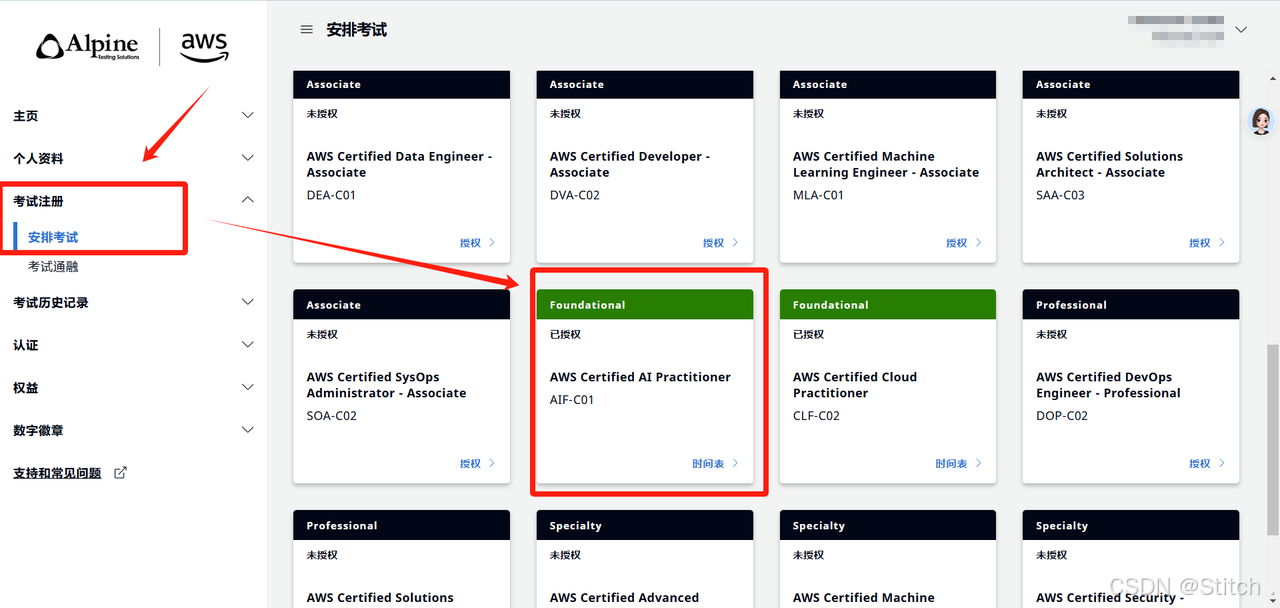Click 授权 on AWS Certified Data Engineer card
The height and width of the screenshot is (608, 1280).
470,243
